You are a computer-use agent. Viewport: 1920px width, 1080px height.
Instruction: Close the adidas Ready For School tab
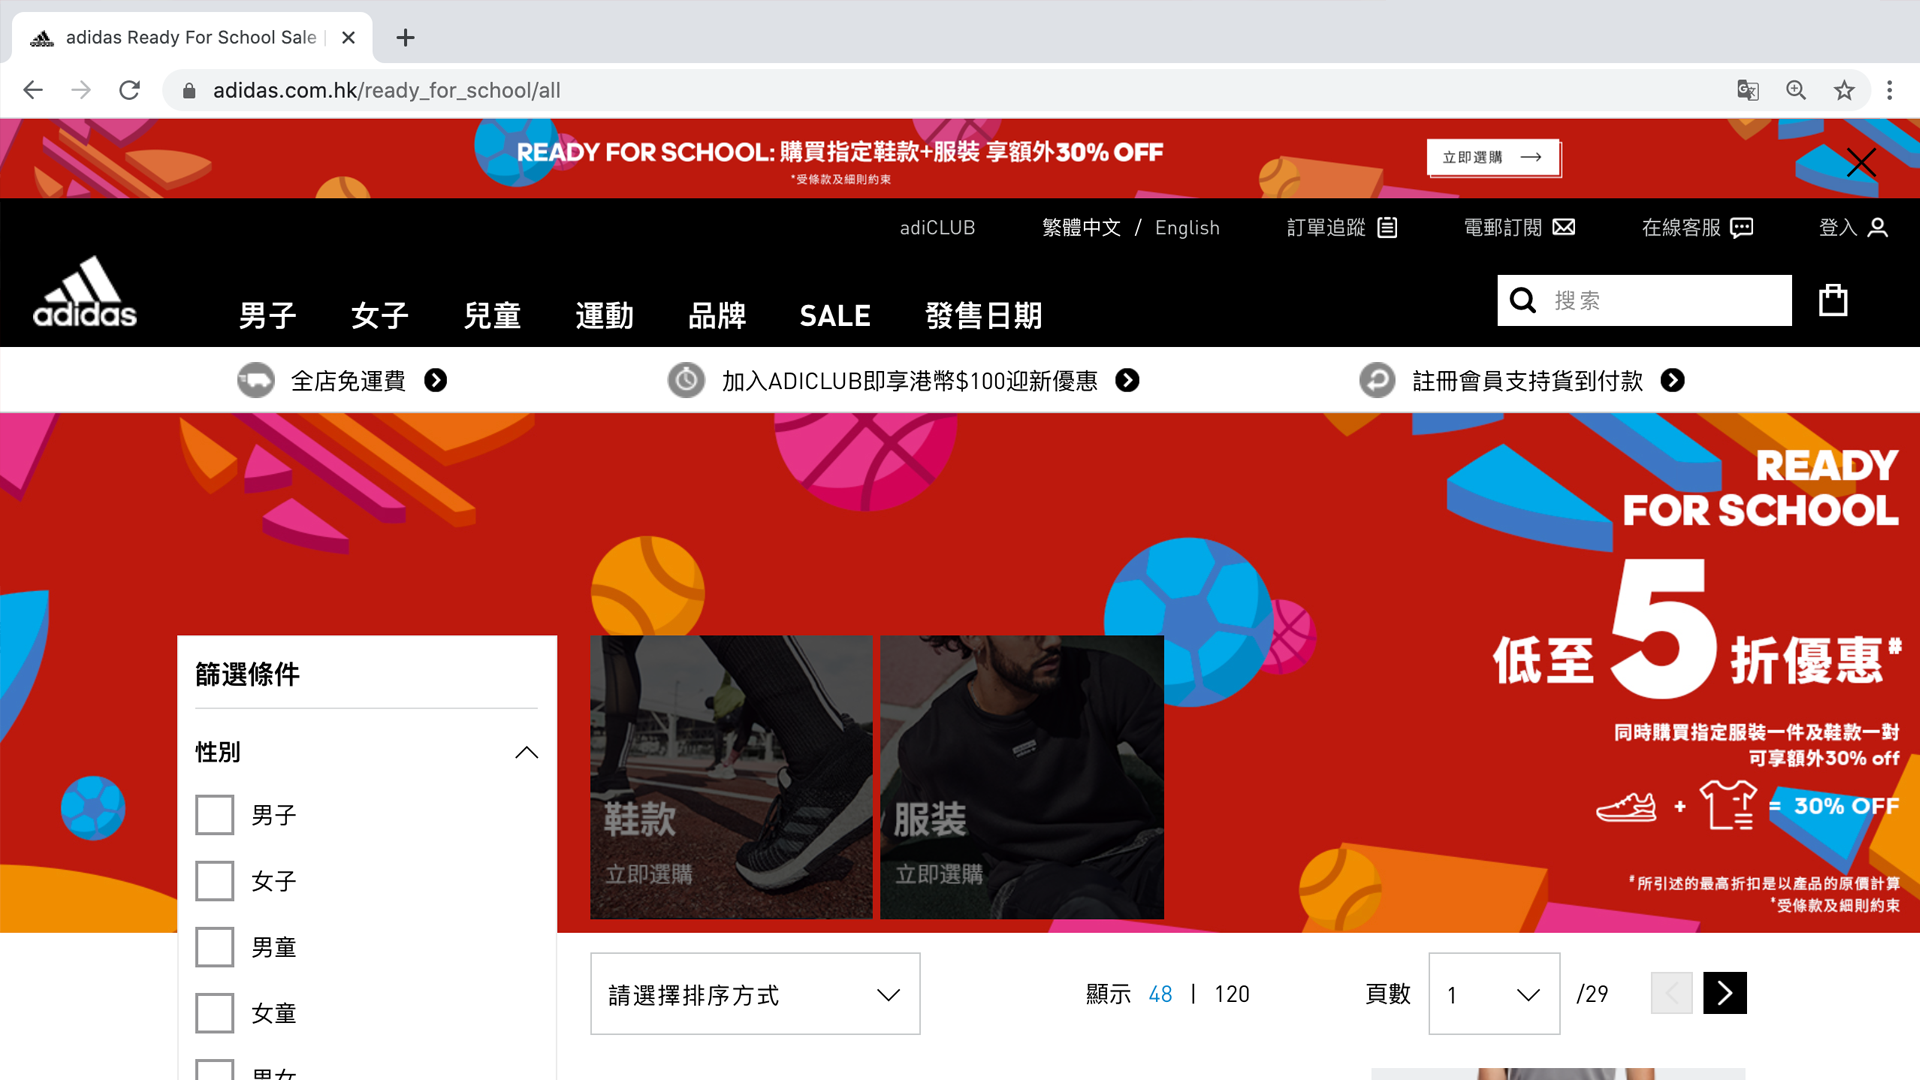(x=348, y=38)
